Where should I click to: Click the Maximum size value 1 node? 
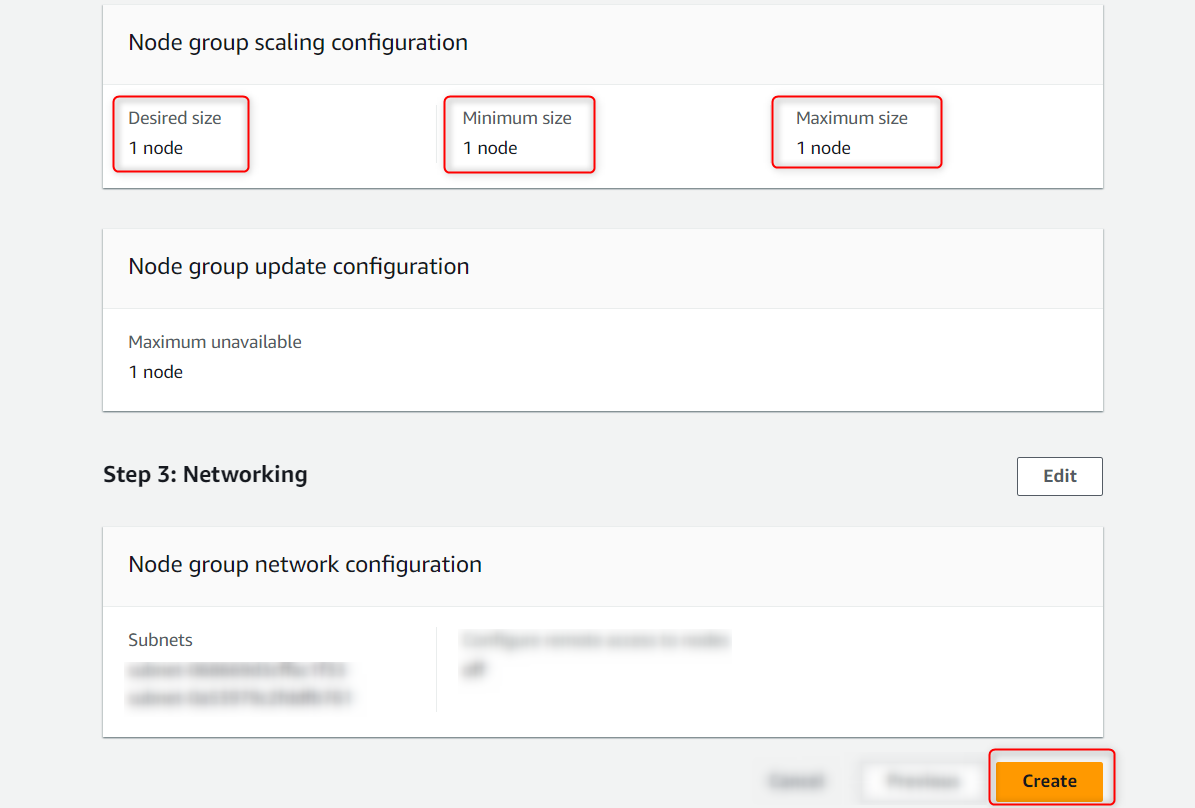point(824,148)
